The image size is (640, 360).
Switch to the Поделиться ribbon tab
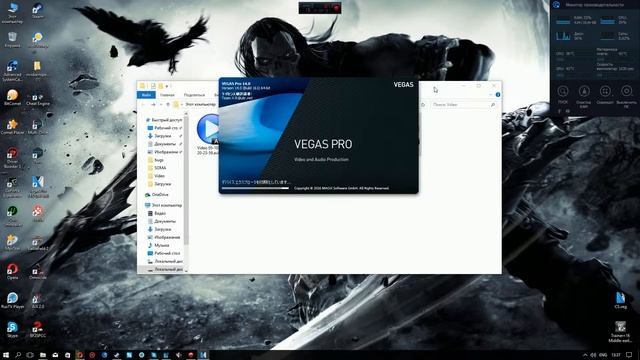pyautogui.click(x=194, y=95)
